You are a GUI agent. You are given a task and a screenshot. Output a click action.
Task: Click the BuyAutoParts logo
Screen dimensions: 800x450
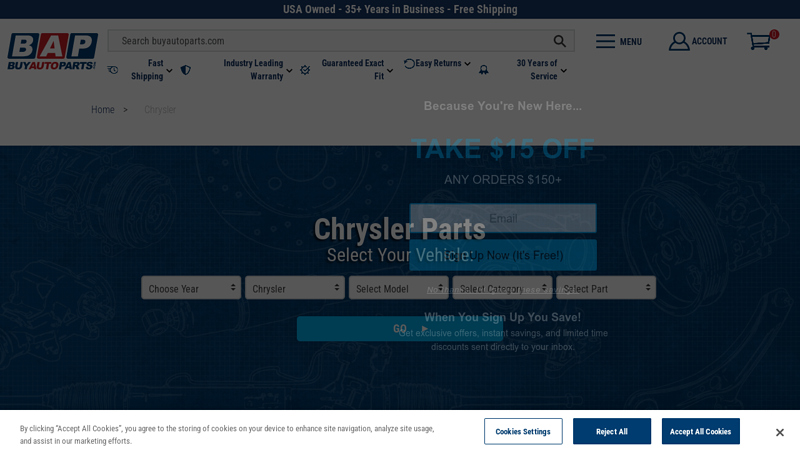coord(52,52)
